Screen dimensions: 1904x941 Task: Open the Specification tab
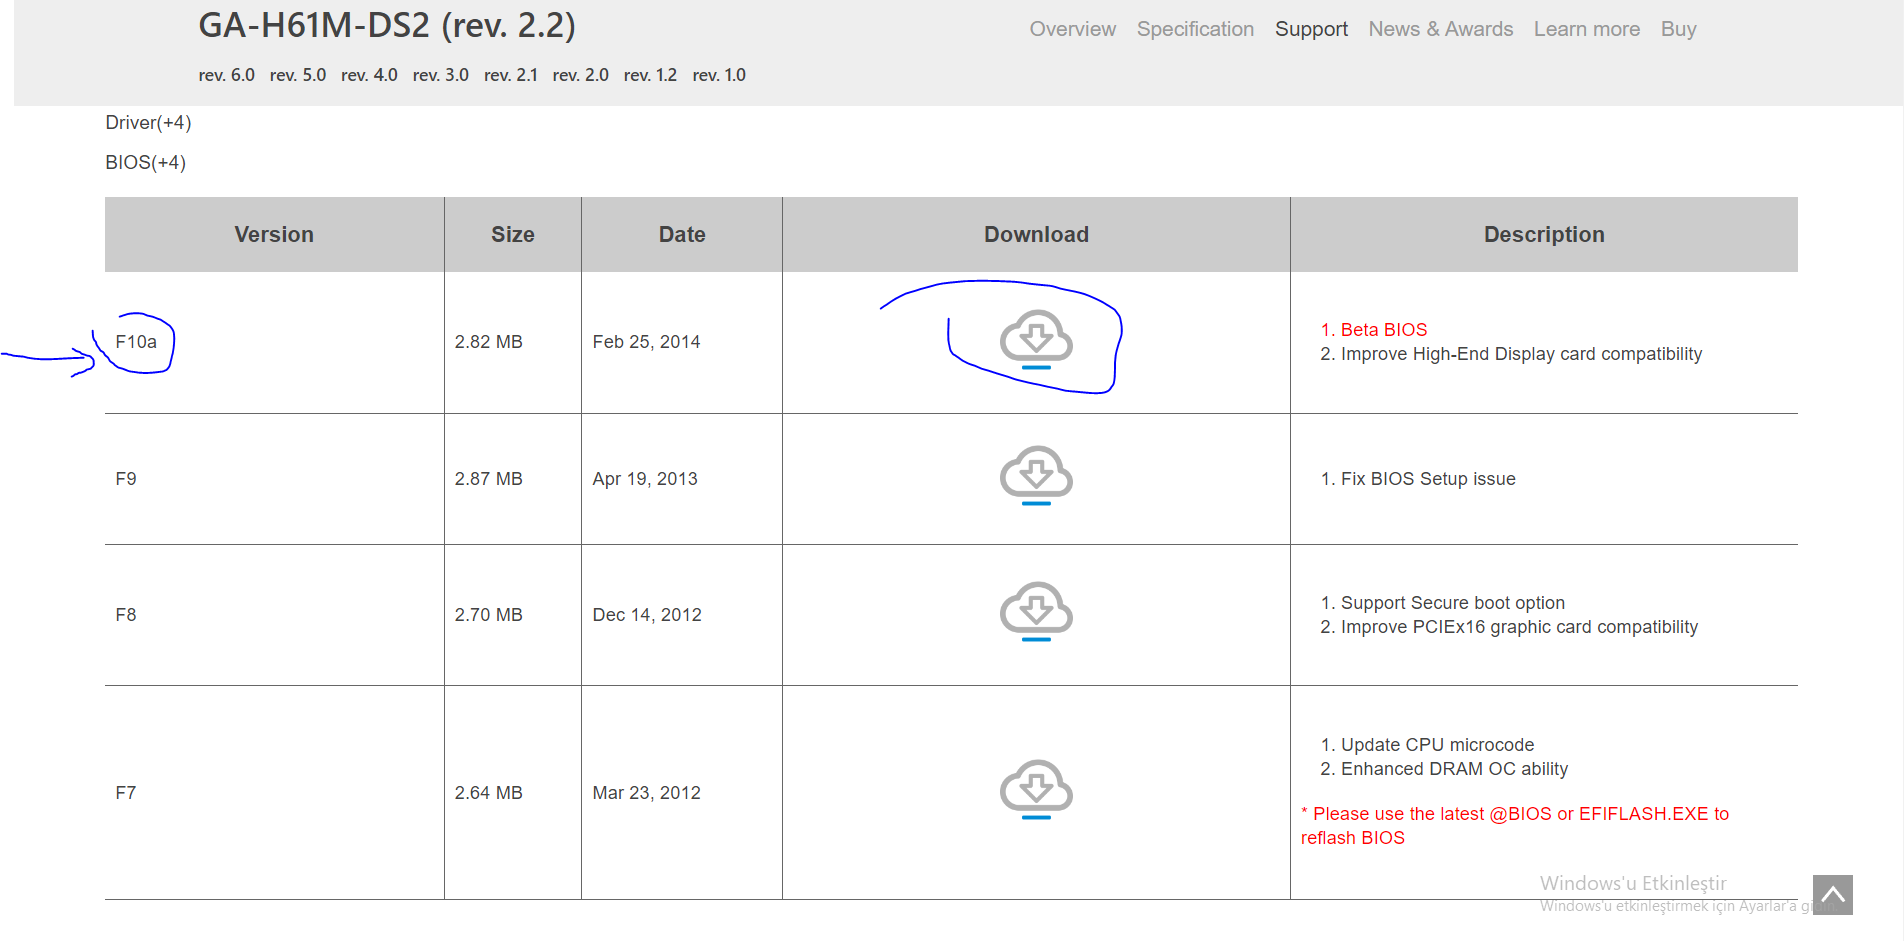pos(1195,29)
